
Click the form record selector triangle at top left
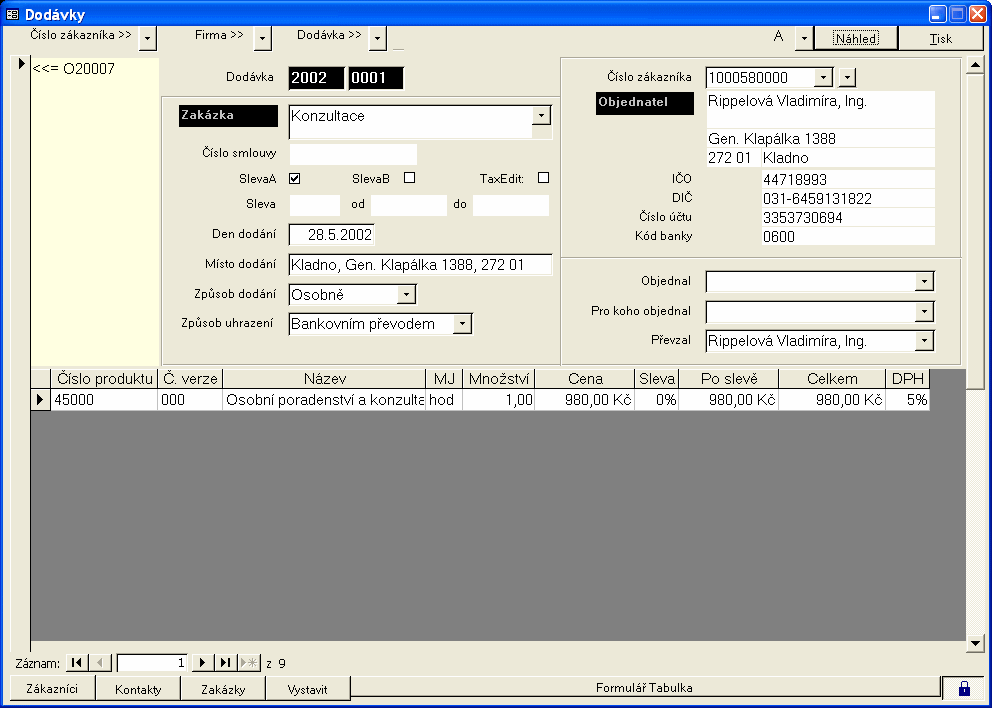coord(21,64)
